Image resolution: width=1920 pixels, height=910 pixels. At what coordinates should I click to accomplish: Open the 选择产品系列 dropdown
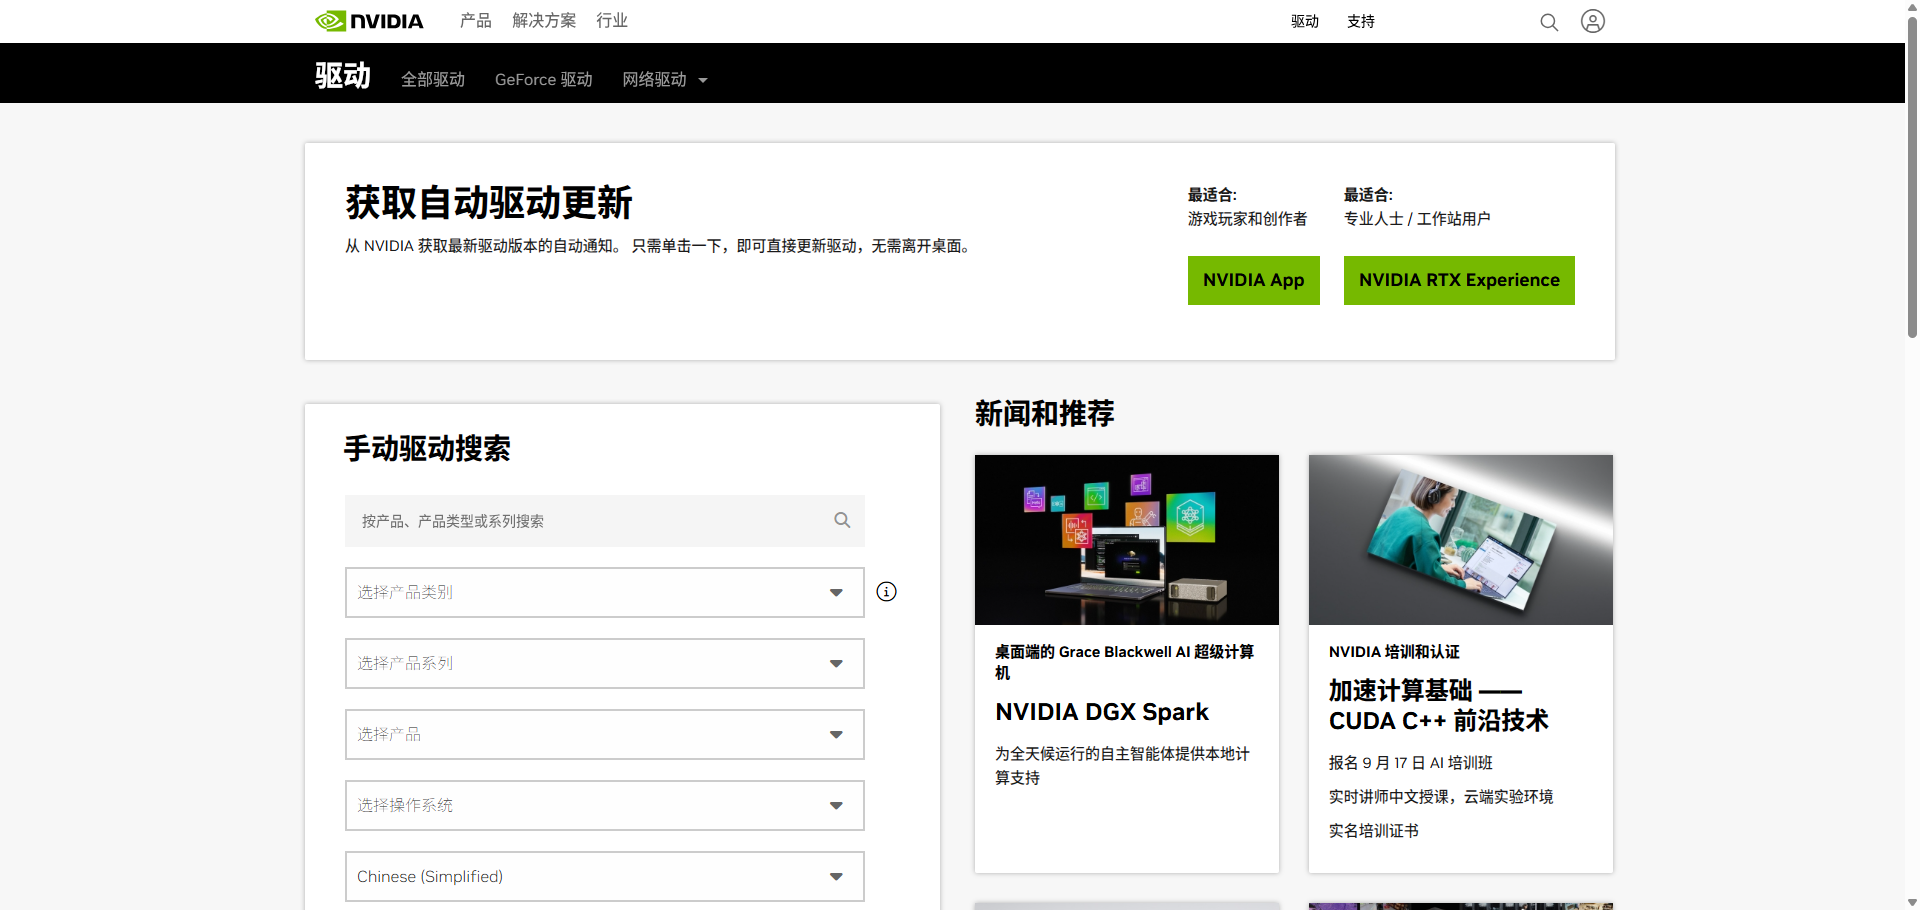click(605, 663)
